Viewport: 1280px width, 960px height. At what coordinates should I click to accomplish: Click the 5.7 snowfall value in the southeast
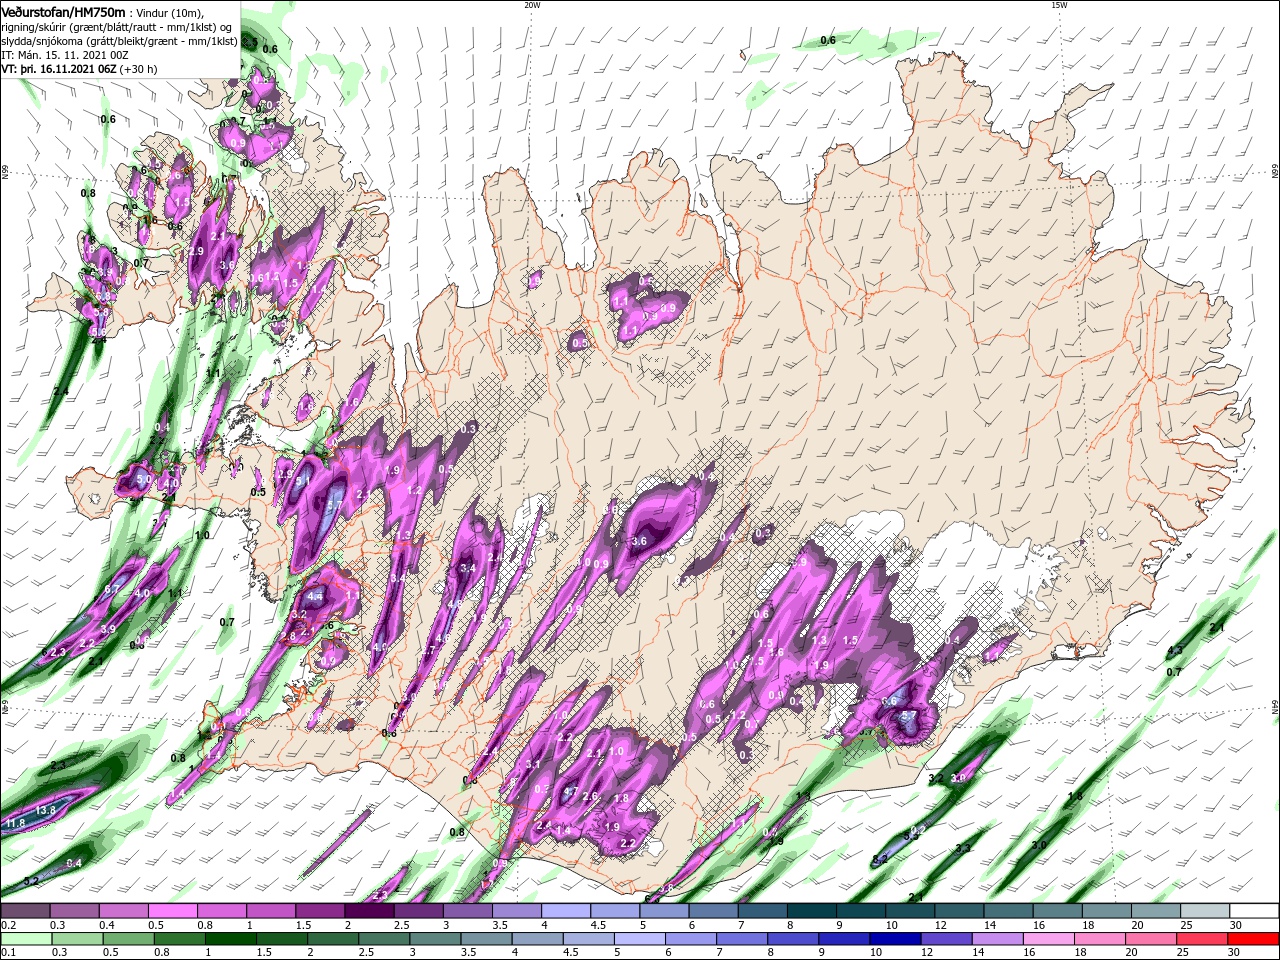click(x=907, y=717)
